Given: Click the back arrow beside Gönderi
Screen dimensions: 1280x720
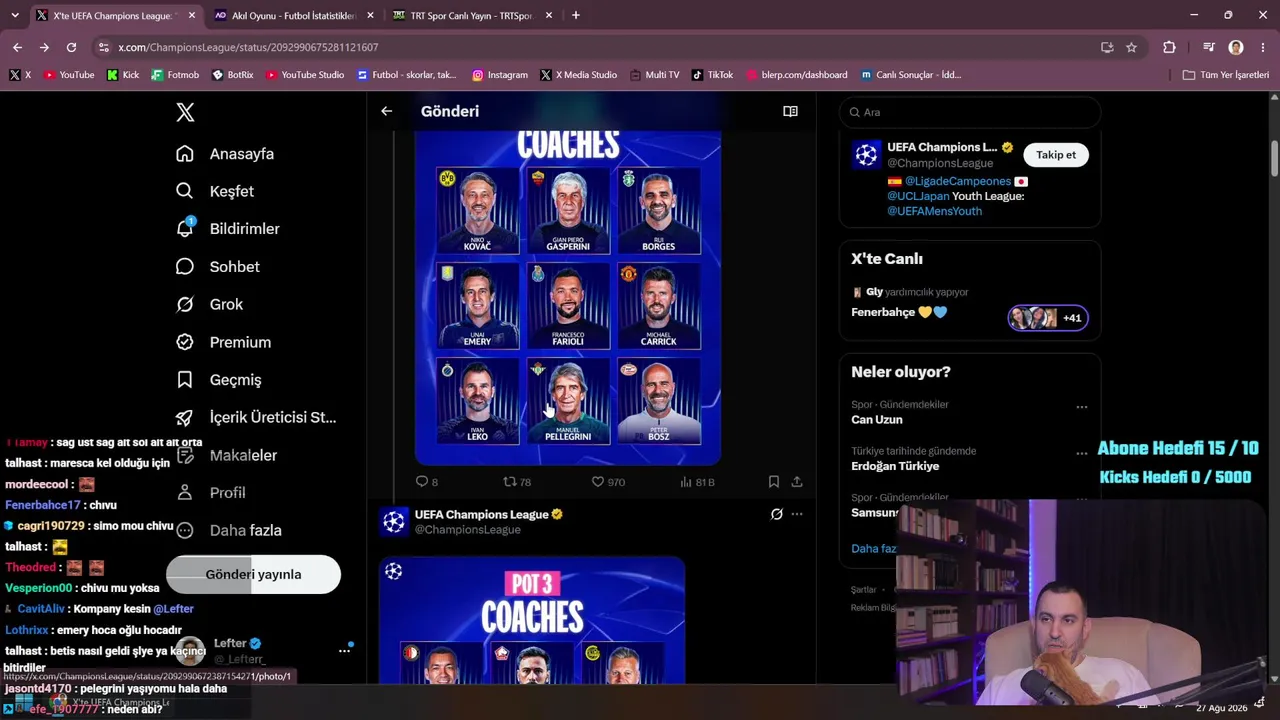Looking at the screenshot, I should [387, 111].
